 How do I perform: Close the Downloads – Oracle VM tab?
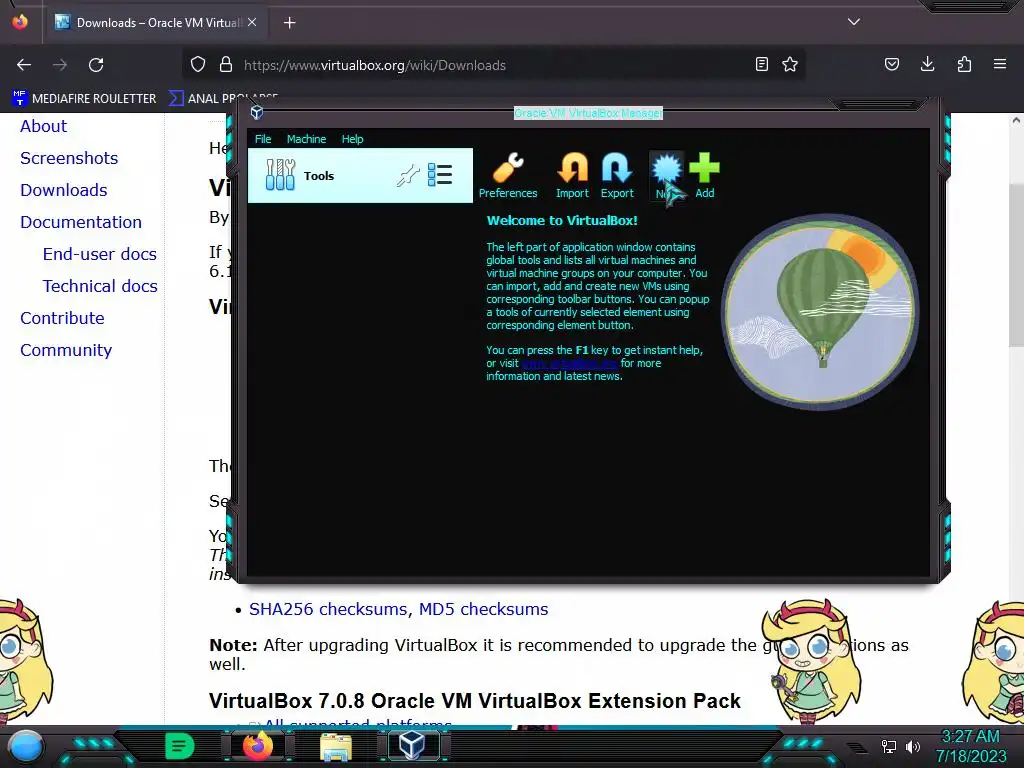252,22
